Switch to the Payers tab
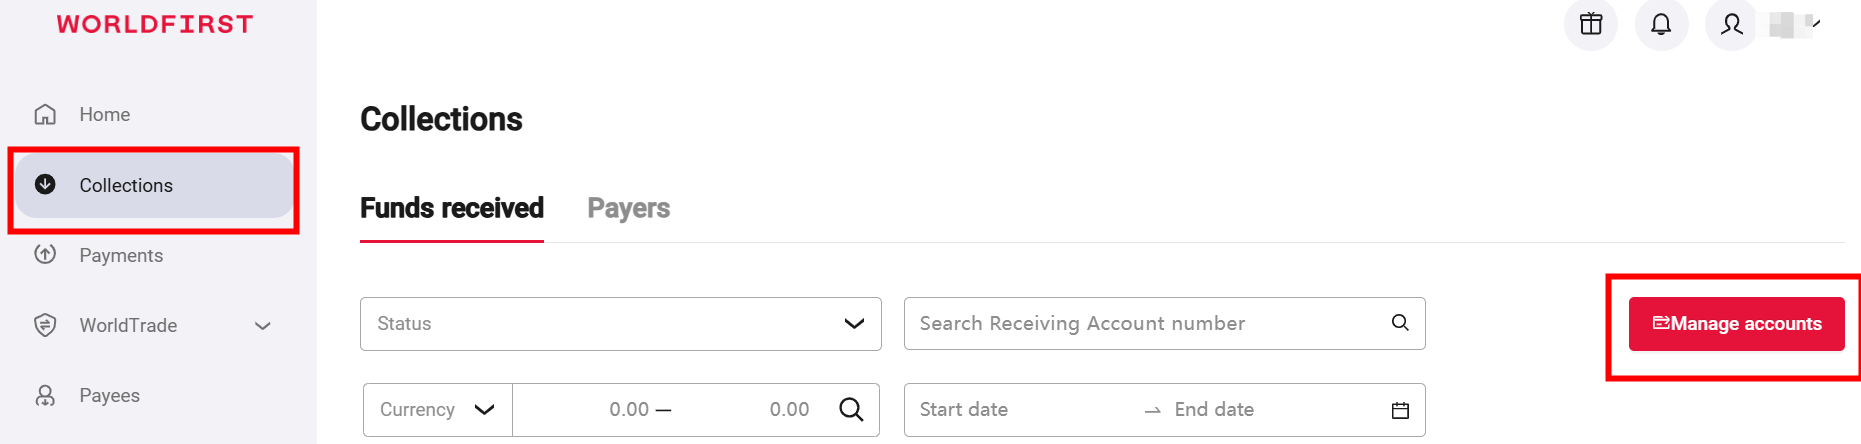 pos(628,208)
